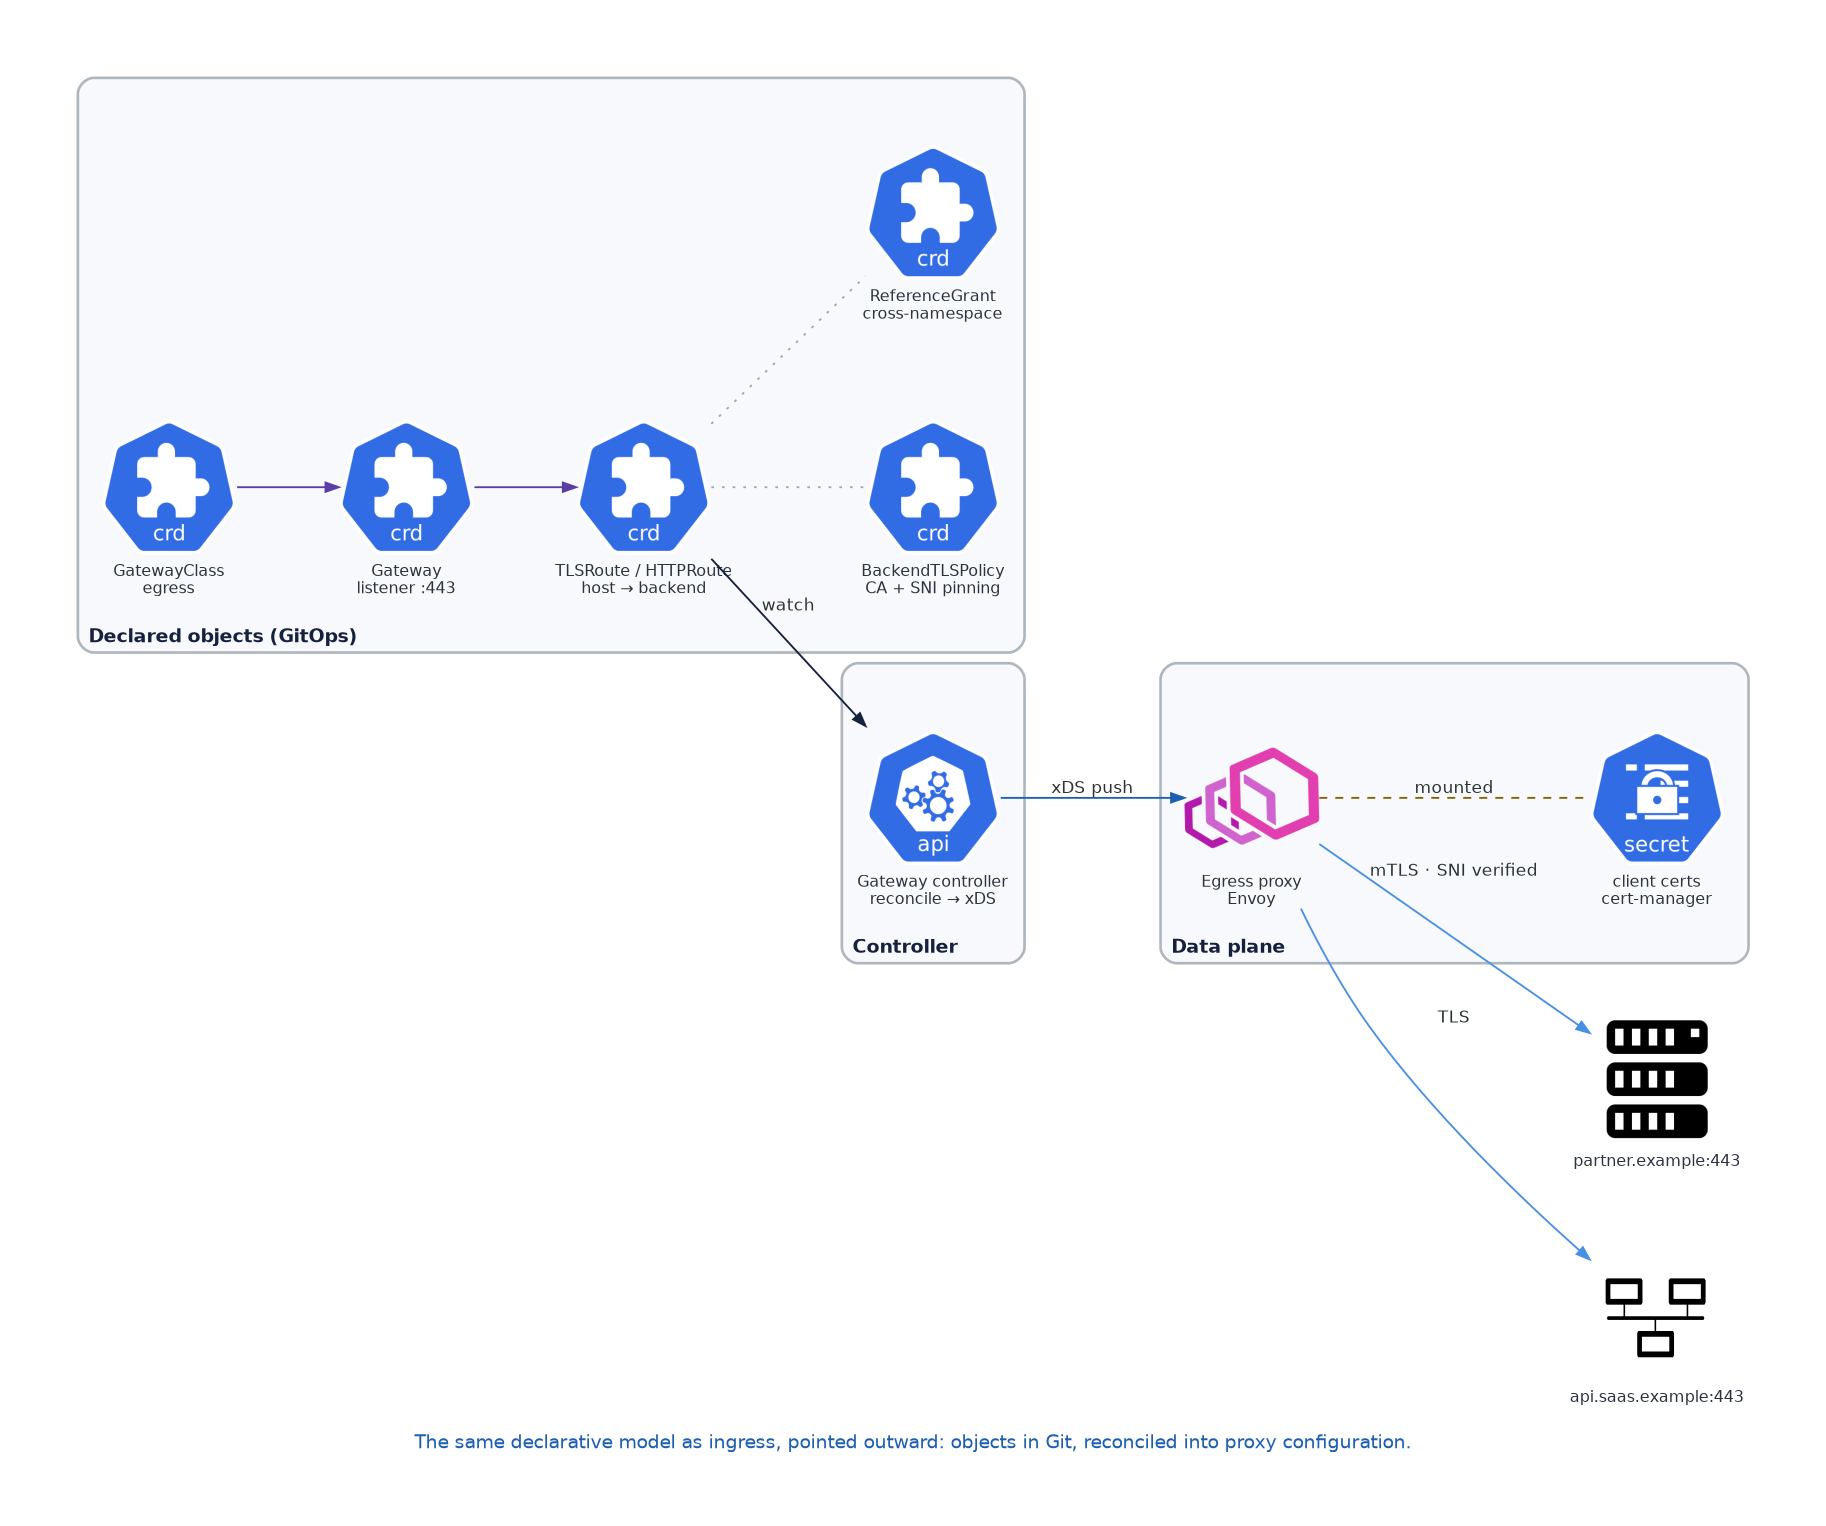Screen dimensions: 1826x1526
Task: Select the BackendTLSPolicy crd icon
Action: click(933, 487)
